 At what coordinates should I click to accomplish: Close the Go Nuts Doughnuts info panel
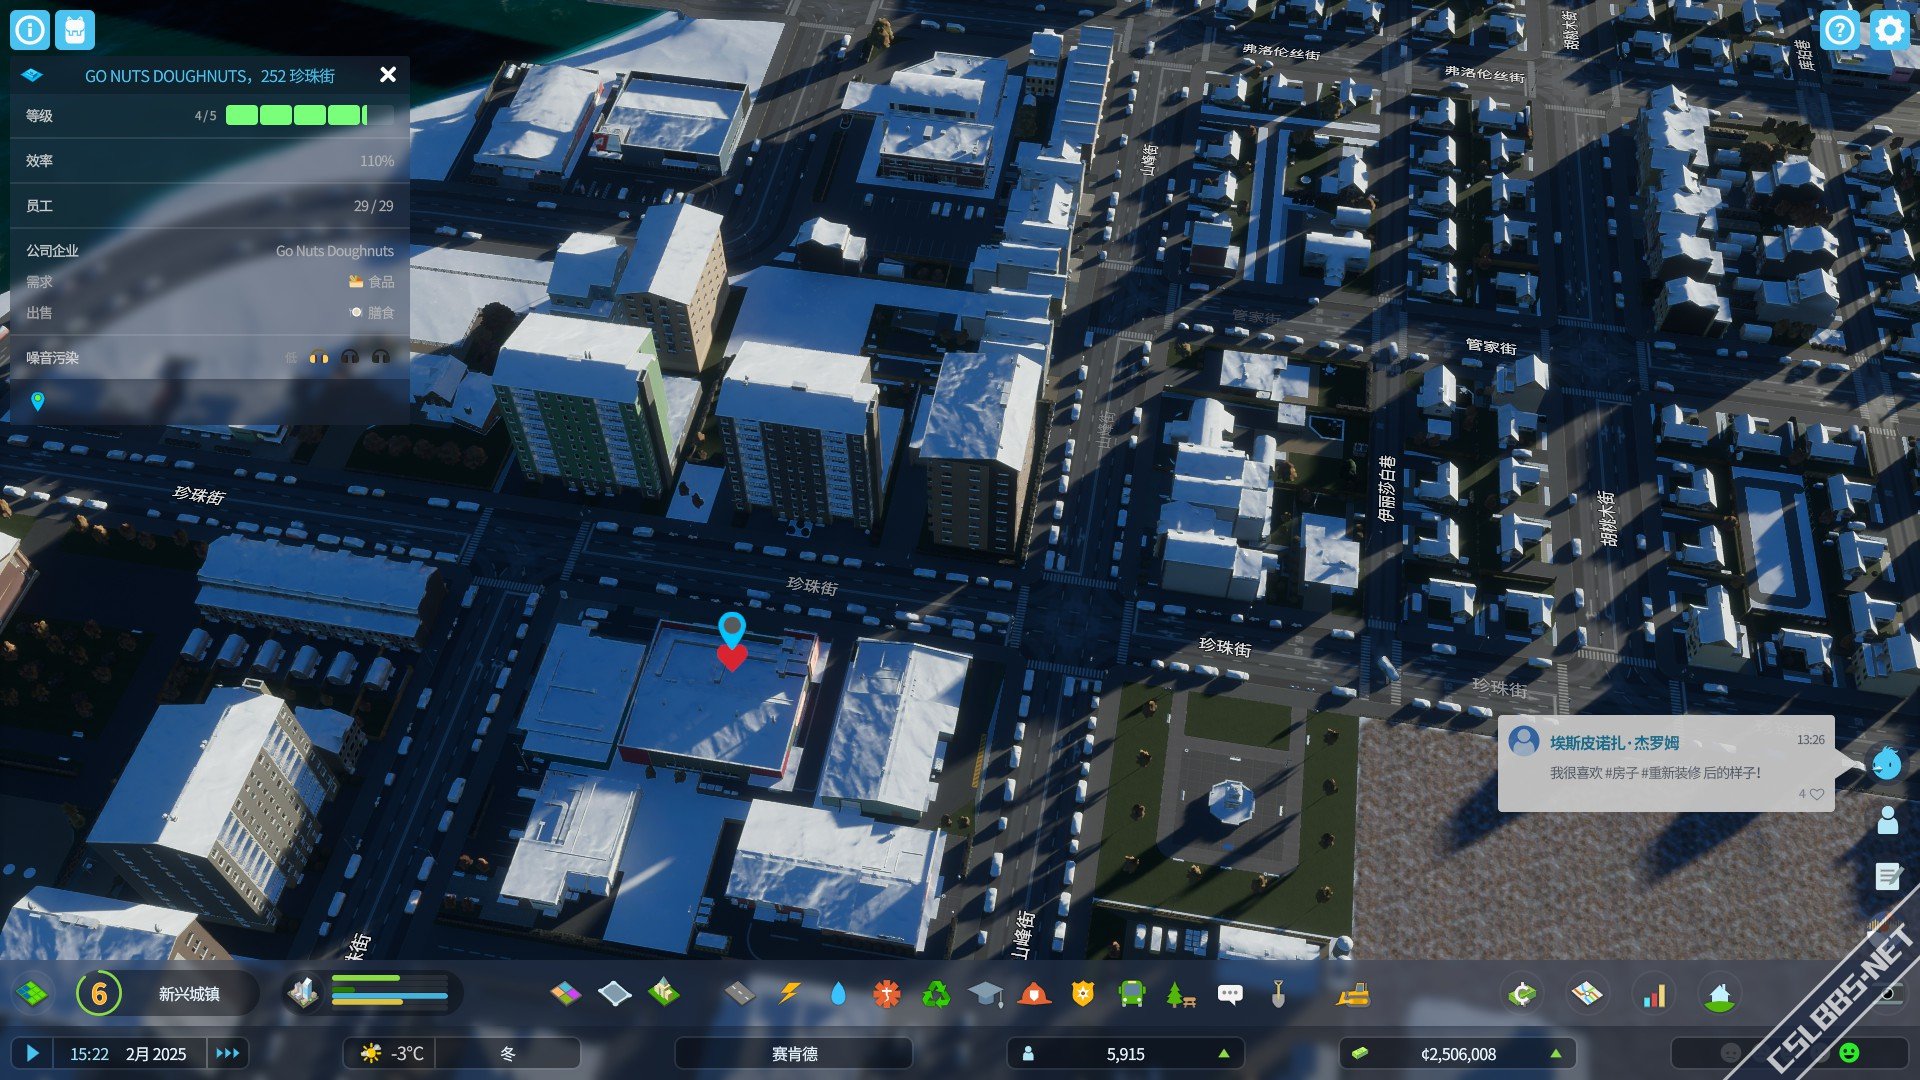click(x=388, y=75)
